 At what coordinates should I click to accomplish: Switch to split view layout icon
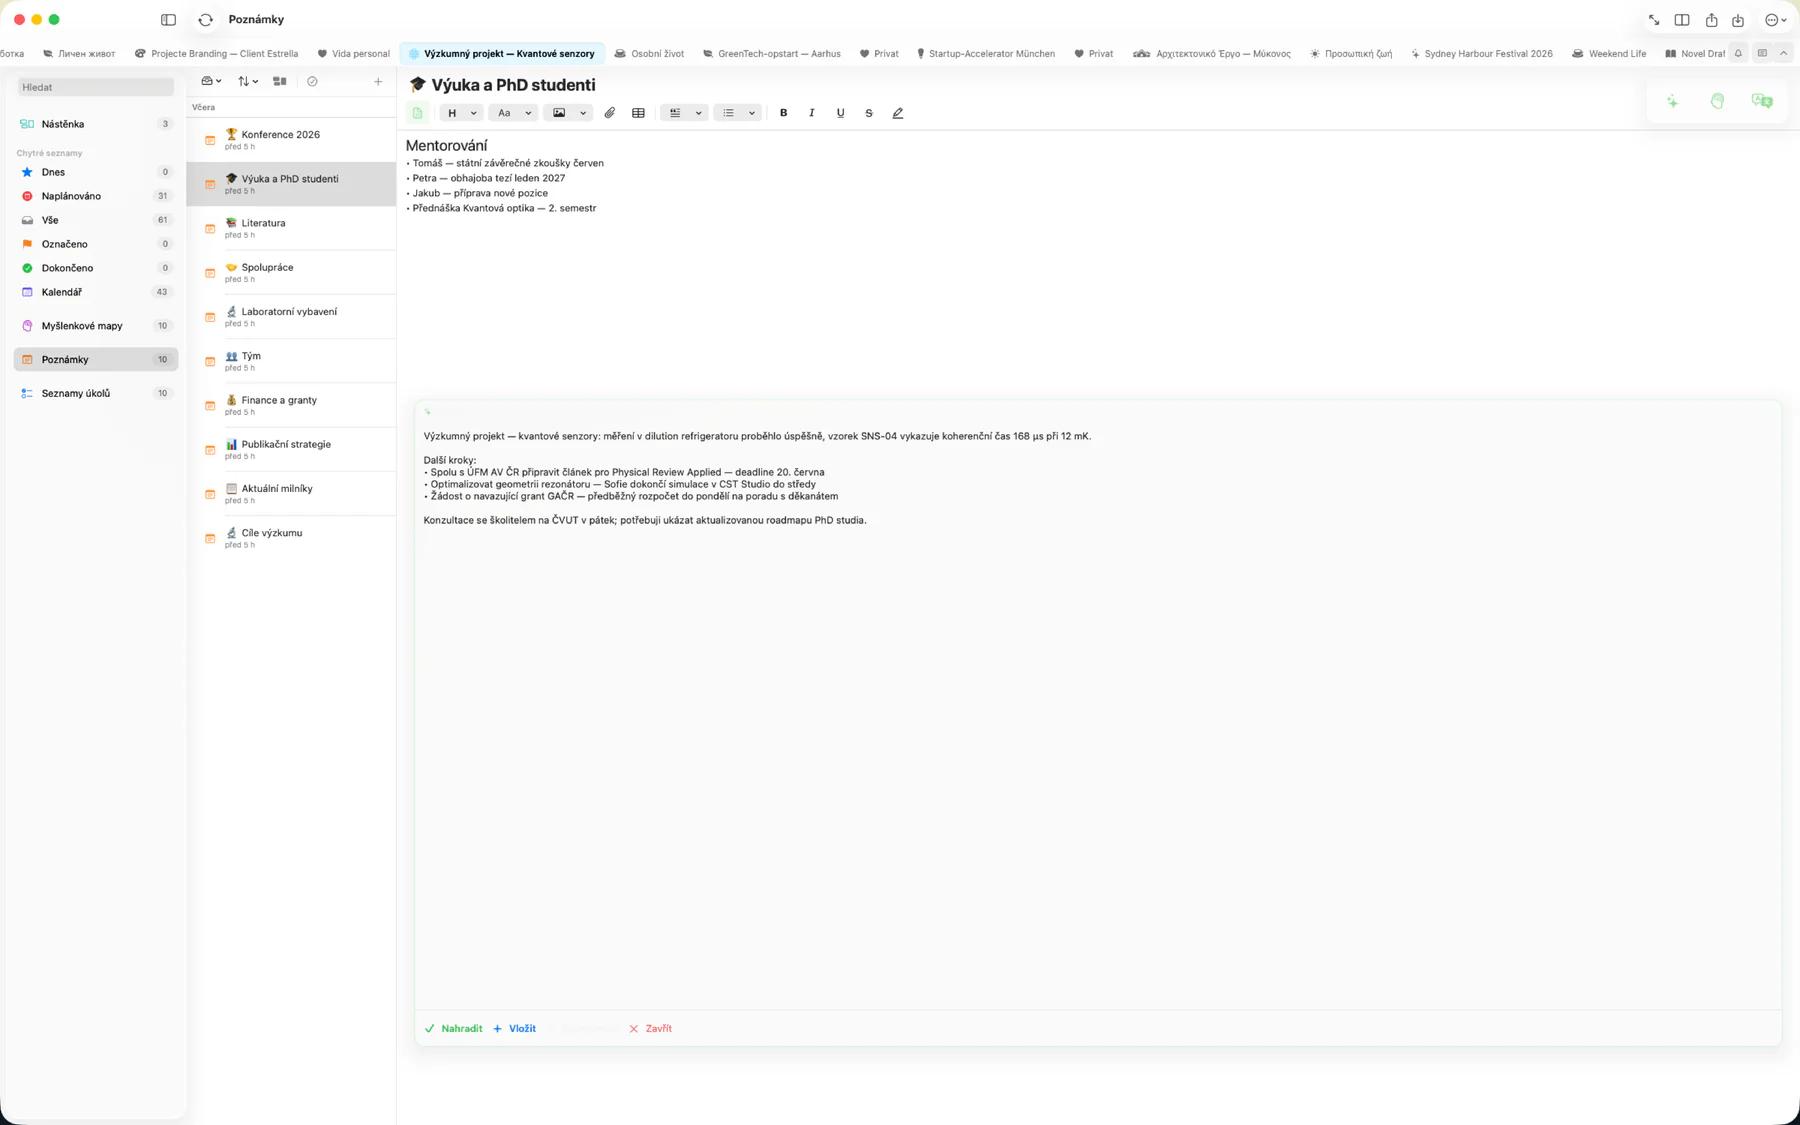click(x=1682, y=20)
